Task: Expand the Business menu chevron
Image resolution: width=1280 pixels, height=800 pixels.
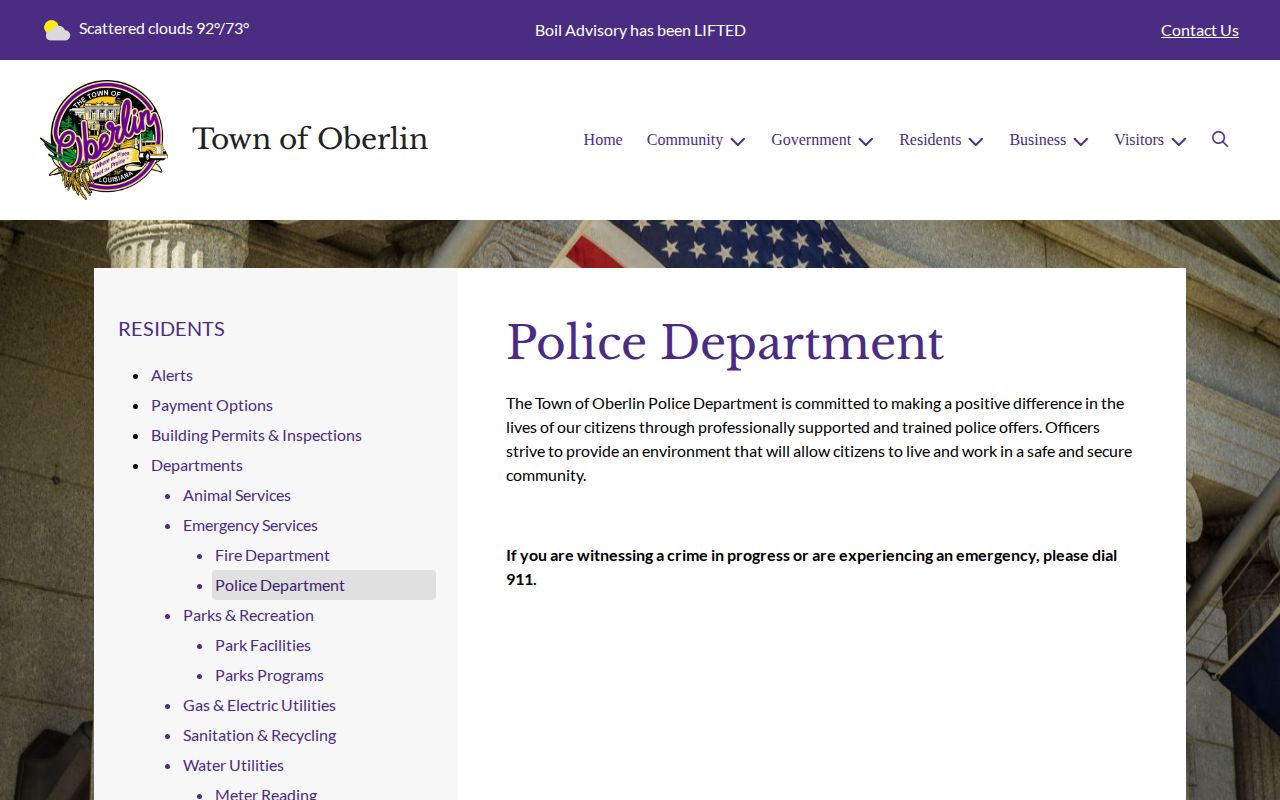Action: tap(1081, 141)
